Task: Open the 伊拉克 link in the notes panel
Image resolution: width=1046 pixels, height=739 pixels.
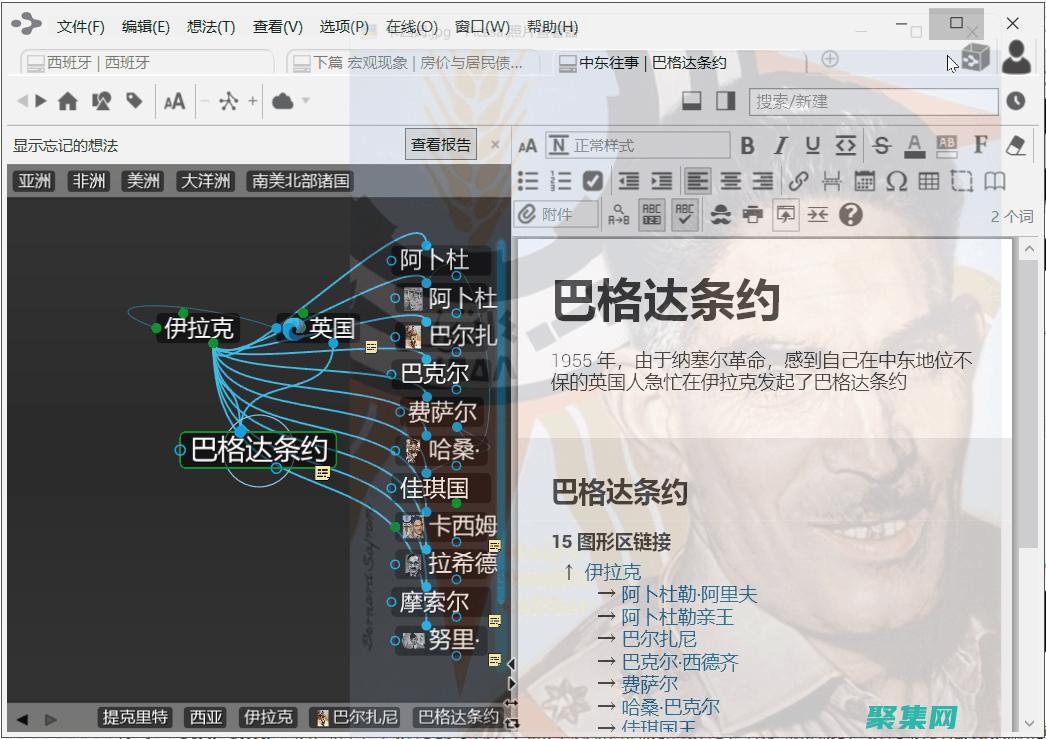Action: point(614,571)
